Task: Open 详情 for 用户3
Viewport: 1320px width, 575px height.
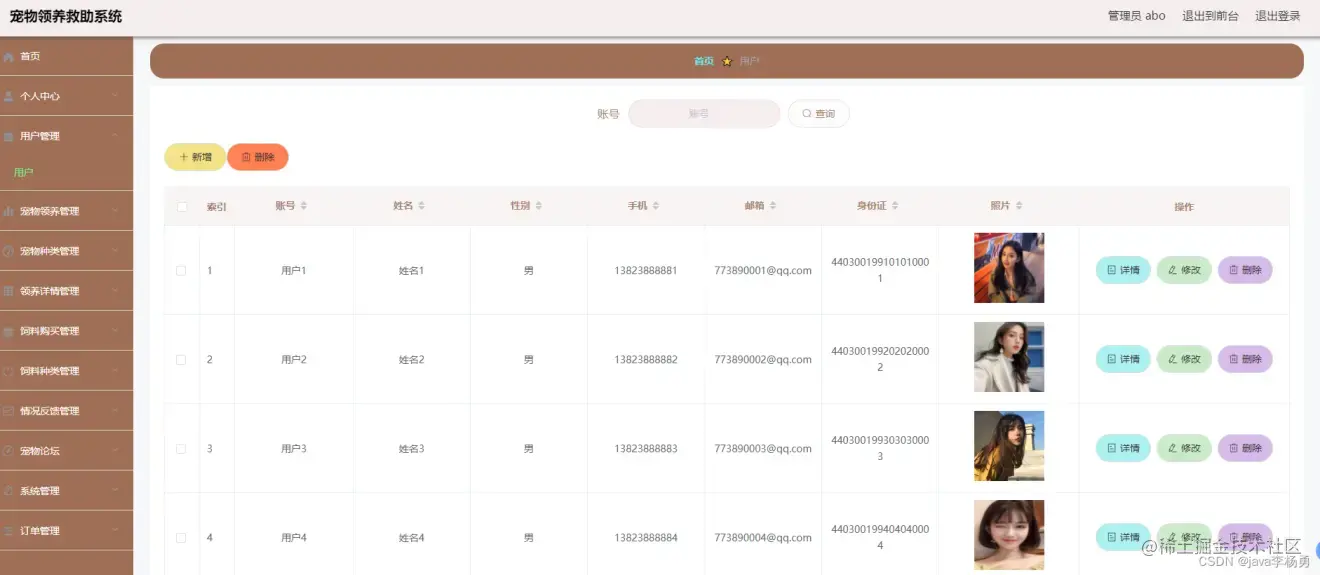Action: (x=1123, y=448)
